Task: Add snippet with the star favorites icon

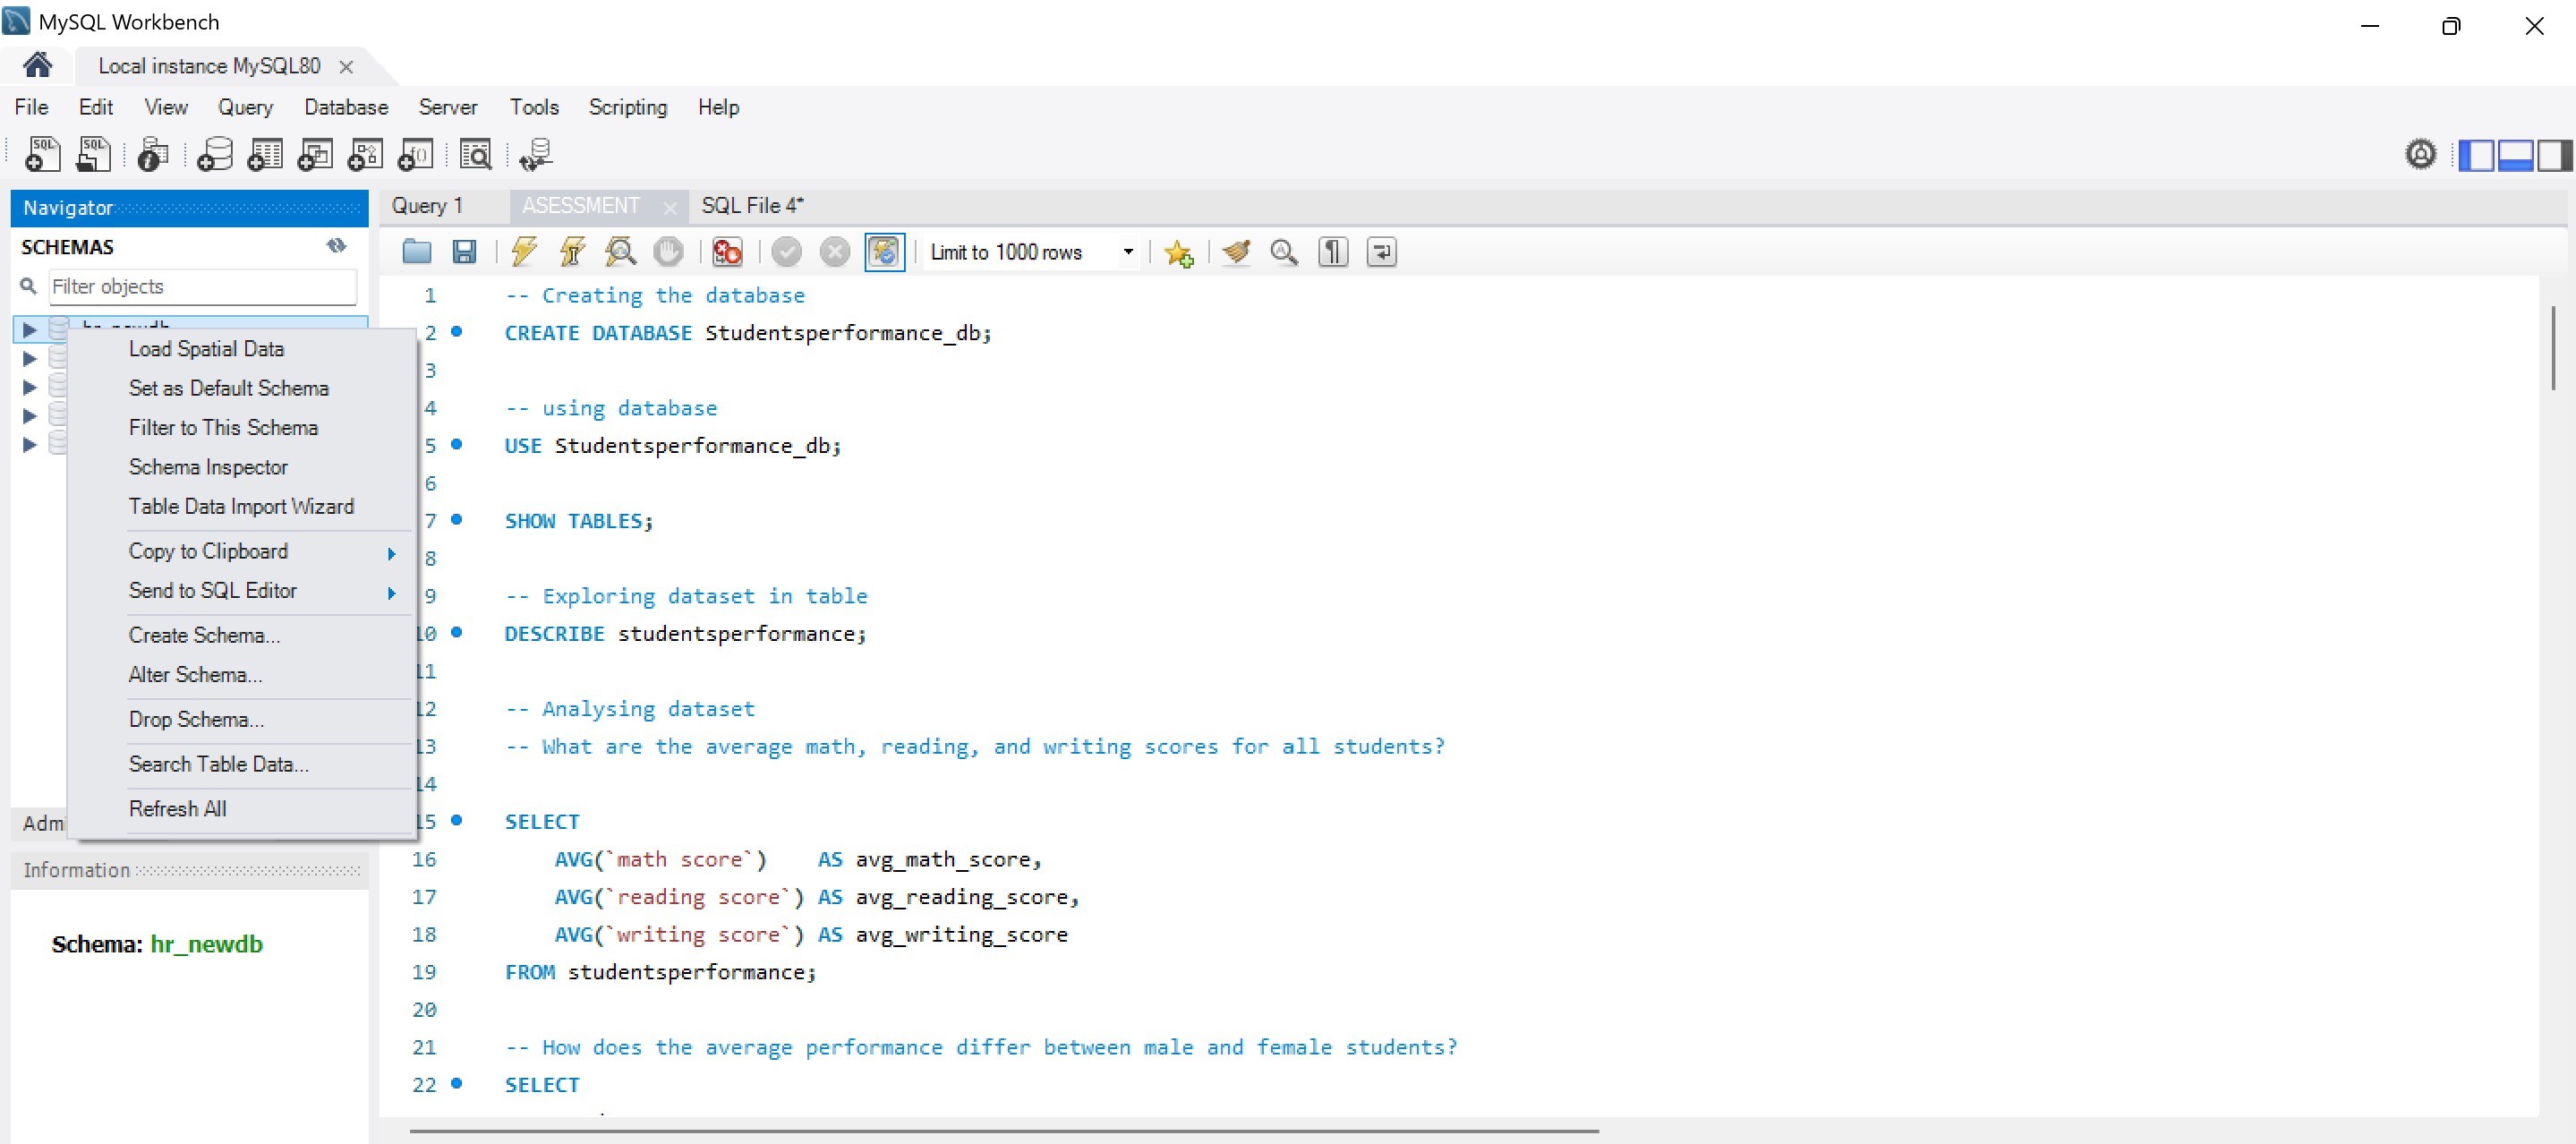Action: (1178, 252)
